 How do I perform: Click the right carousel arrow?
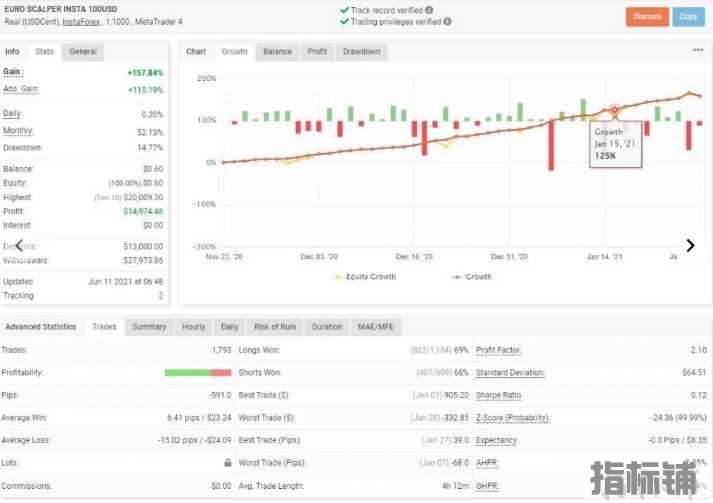click(x=690, y=245)
